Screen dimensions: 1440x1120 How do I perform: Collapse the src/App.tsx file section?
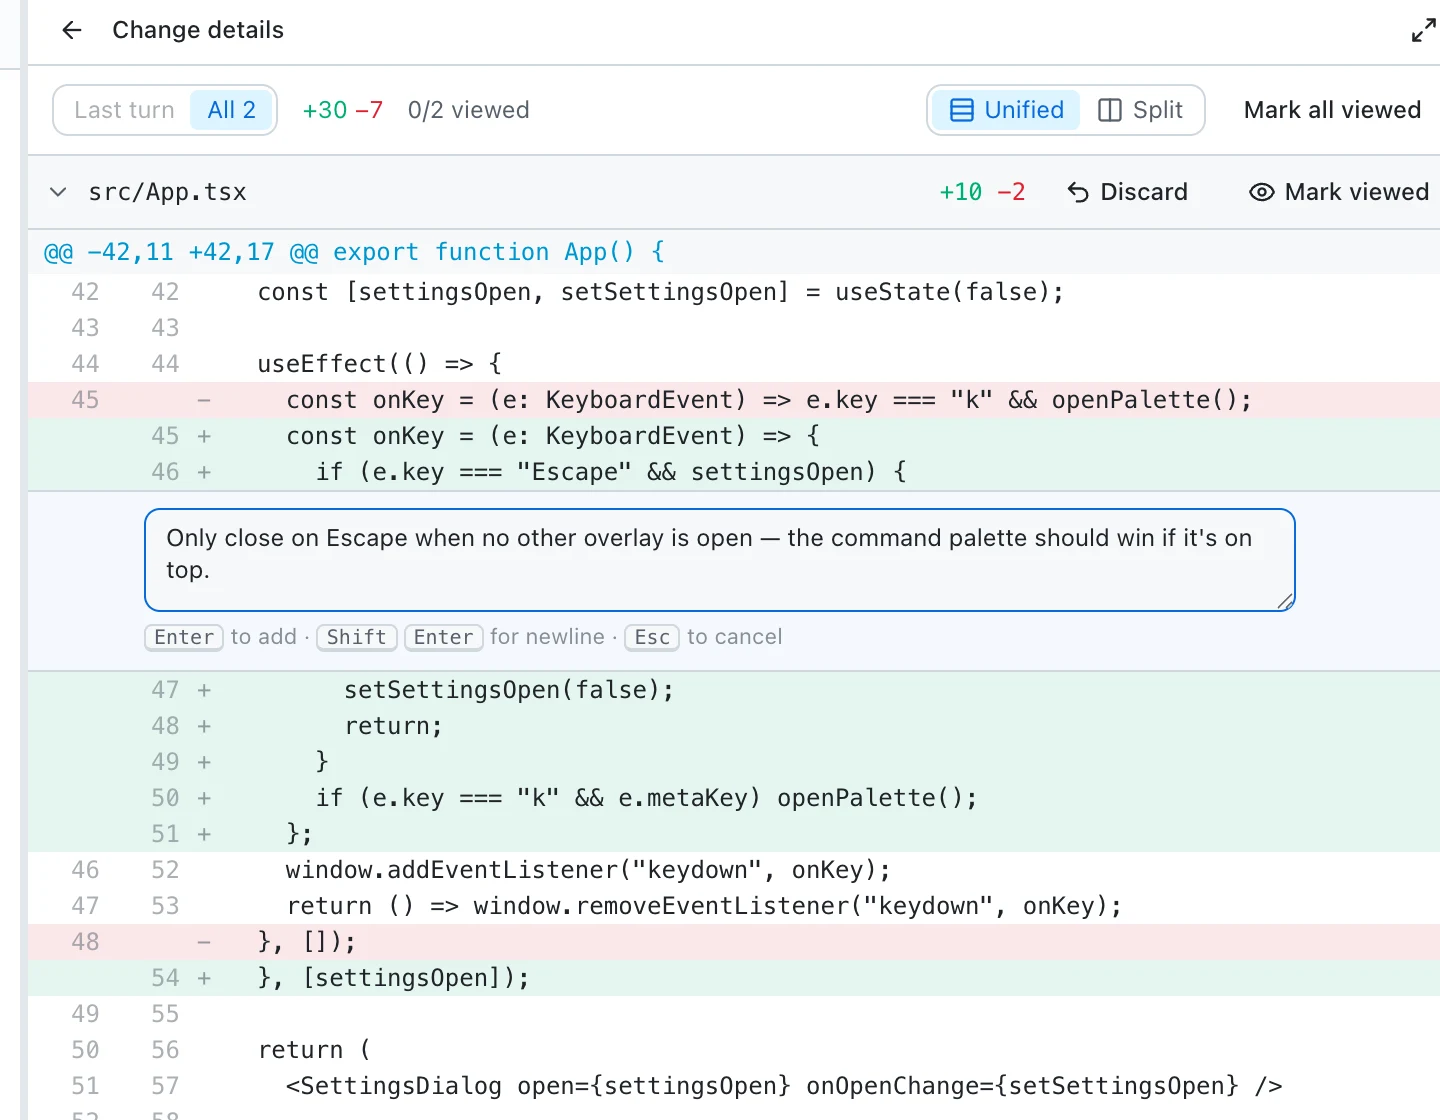click(x=59, y=192)
